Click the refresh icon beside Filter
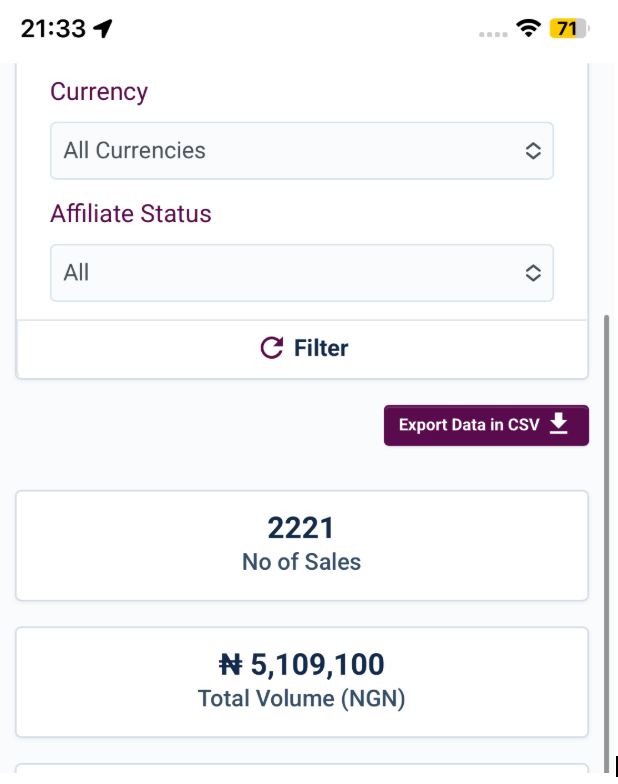618x784 pixels. 271,348
